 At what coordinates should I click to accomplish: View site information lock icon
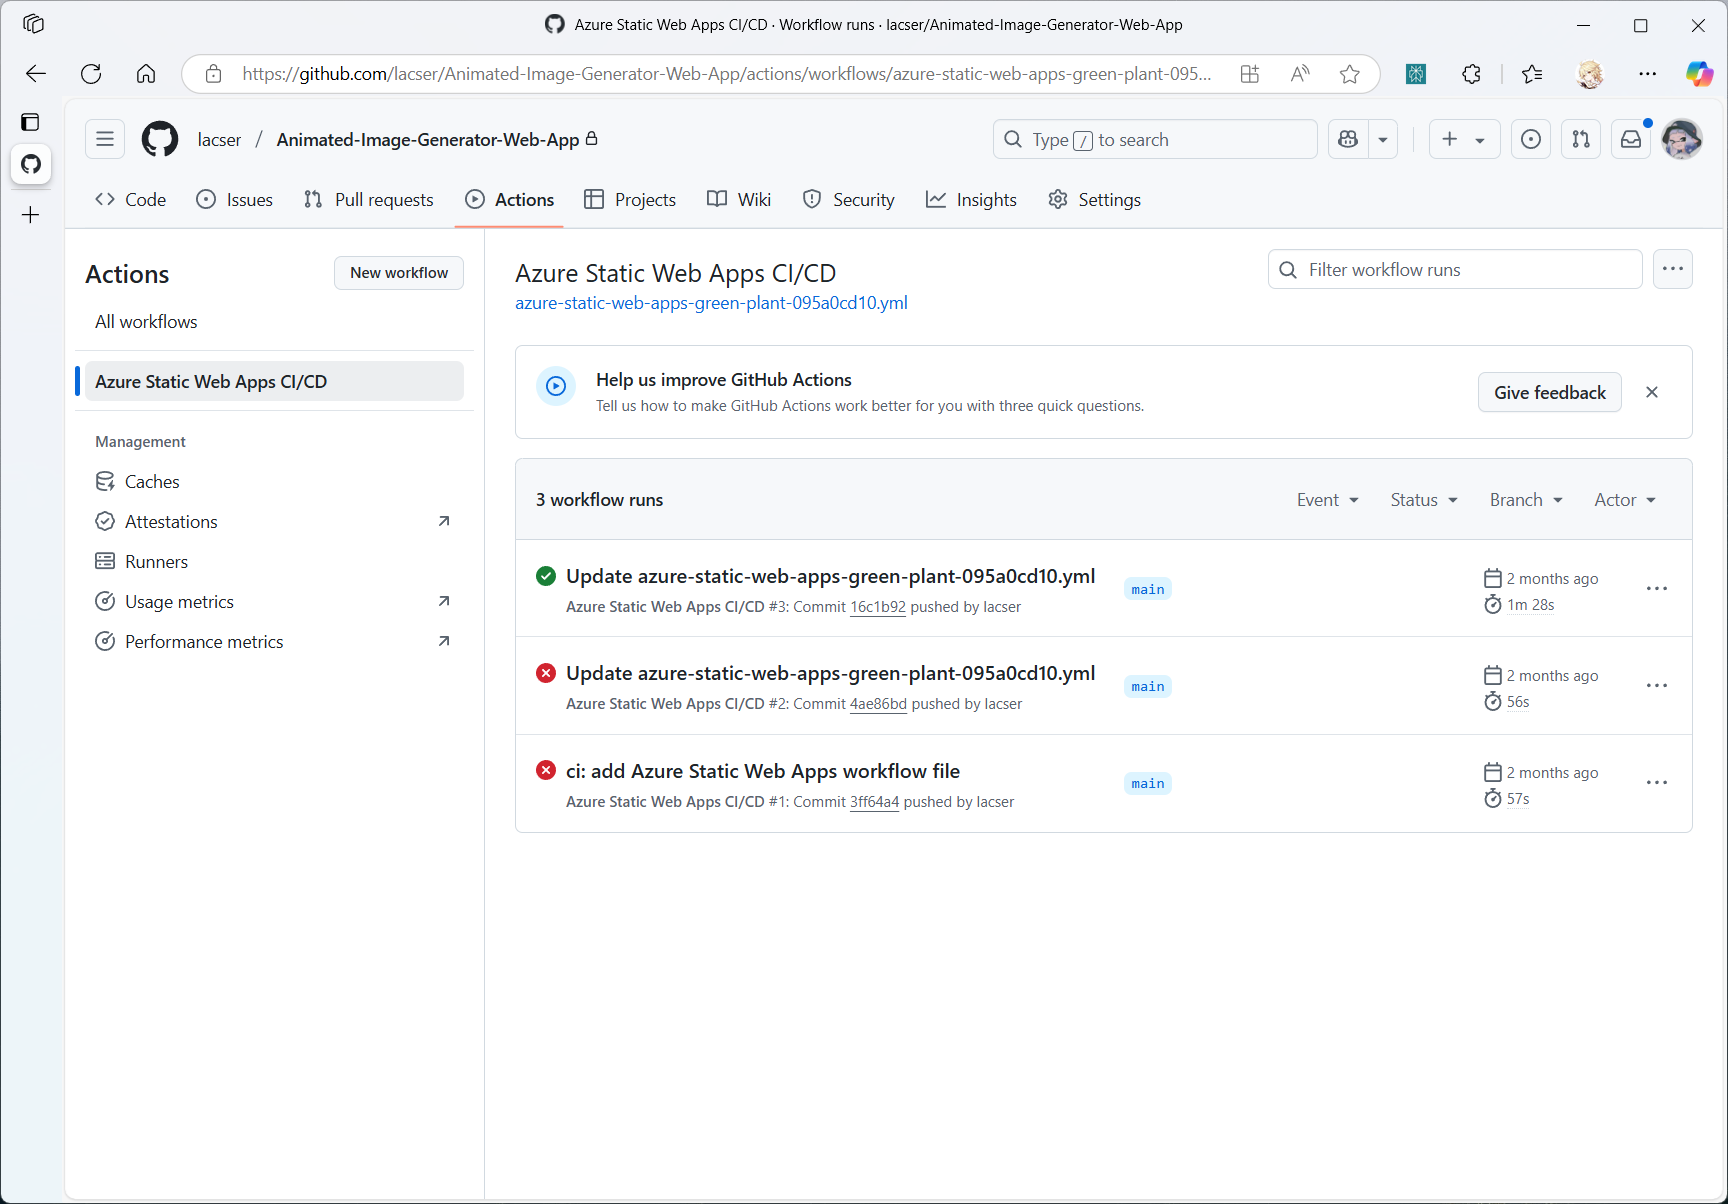pyautogui.click(x=213, y=73)
